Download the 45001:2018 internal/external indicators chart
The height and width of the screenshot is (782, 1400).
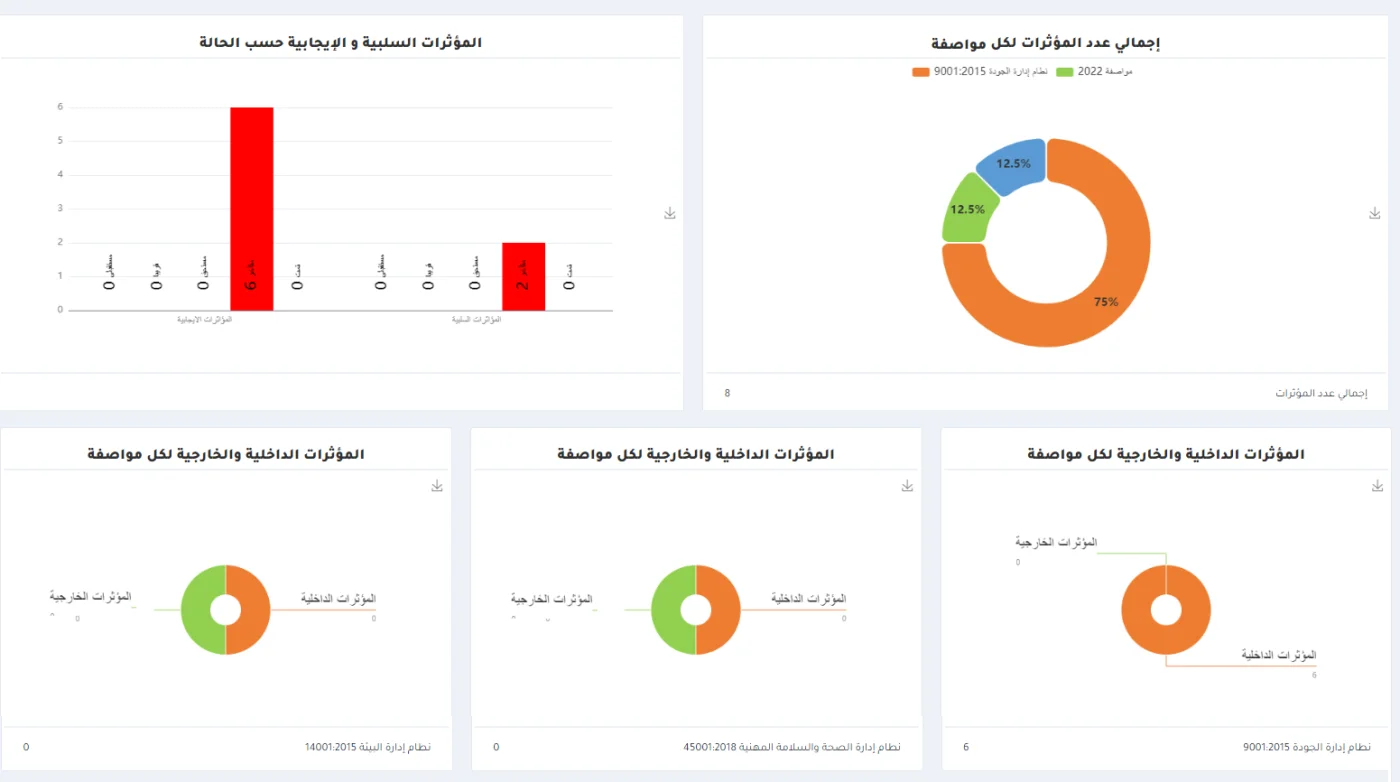[907, 486]
